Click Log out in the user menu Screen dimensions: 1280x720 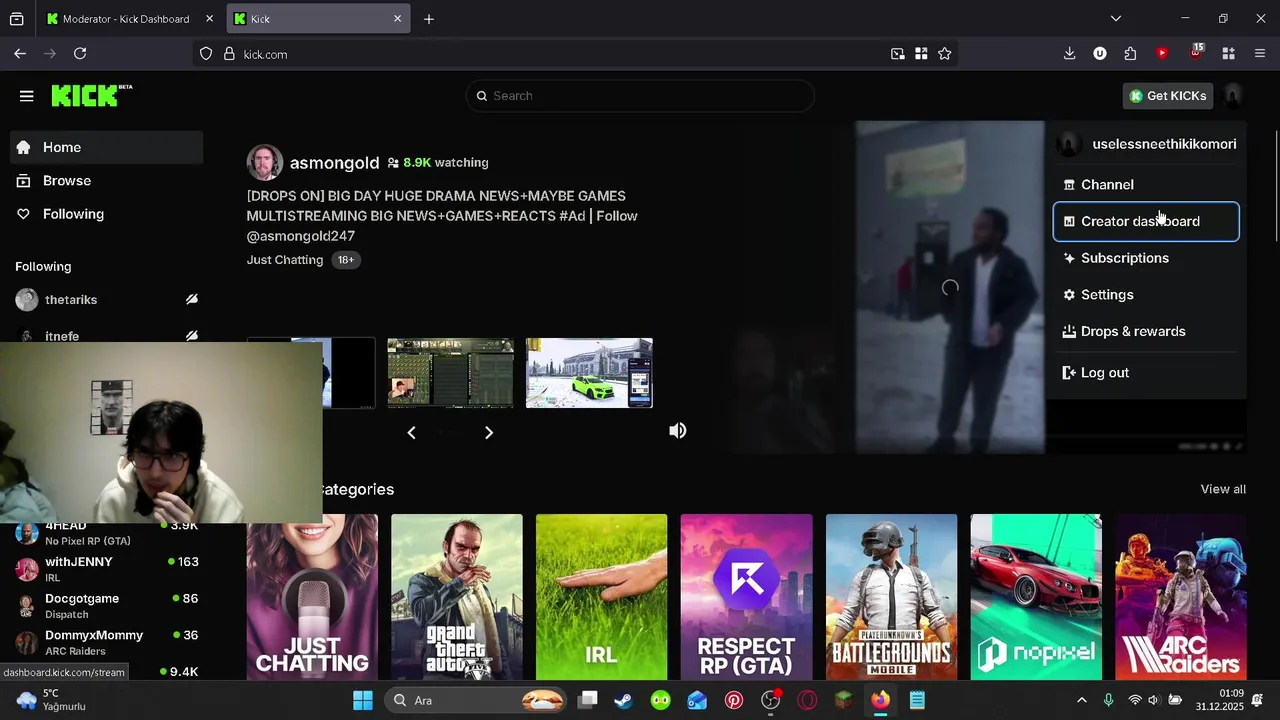[1146, 373]
